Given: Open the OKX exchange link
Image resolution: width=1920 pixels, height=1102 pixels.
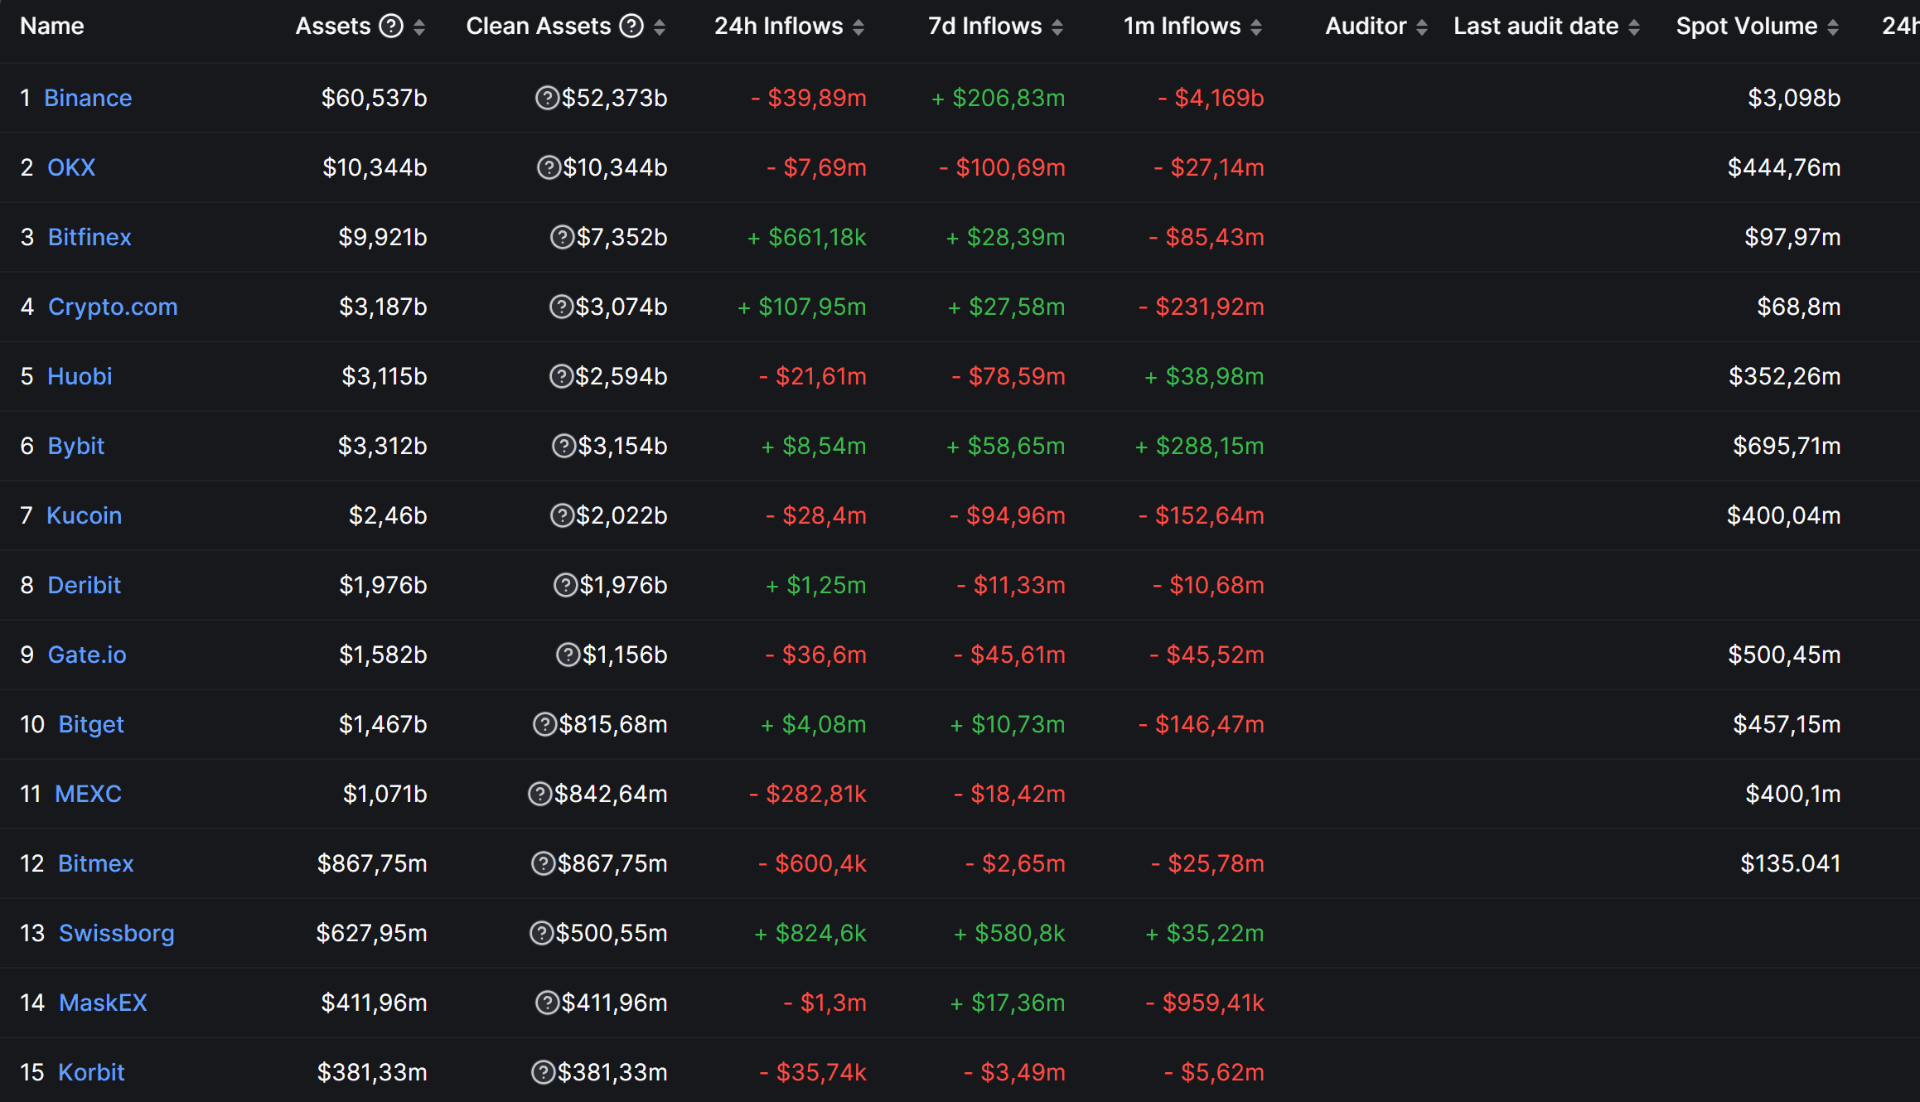Looking at the screenshot, I should (72, 168).
